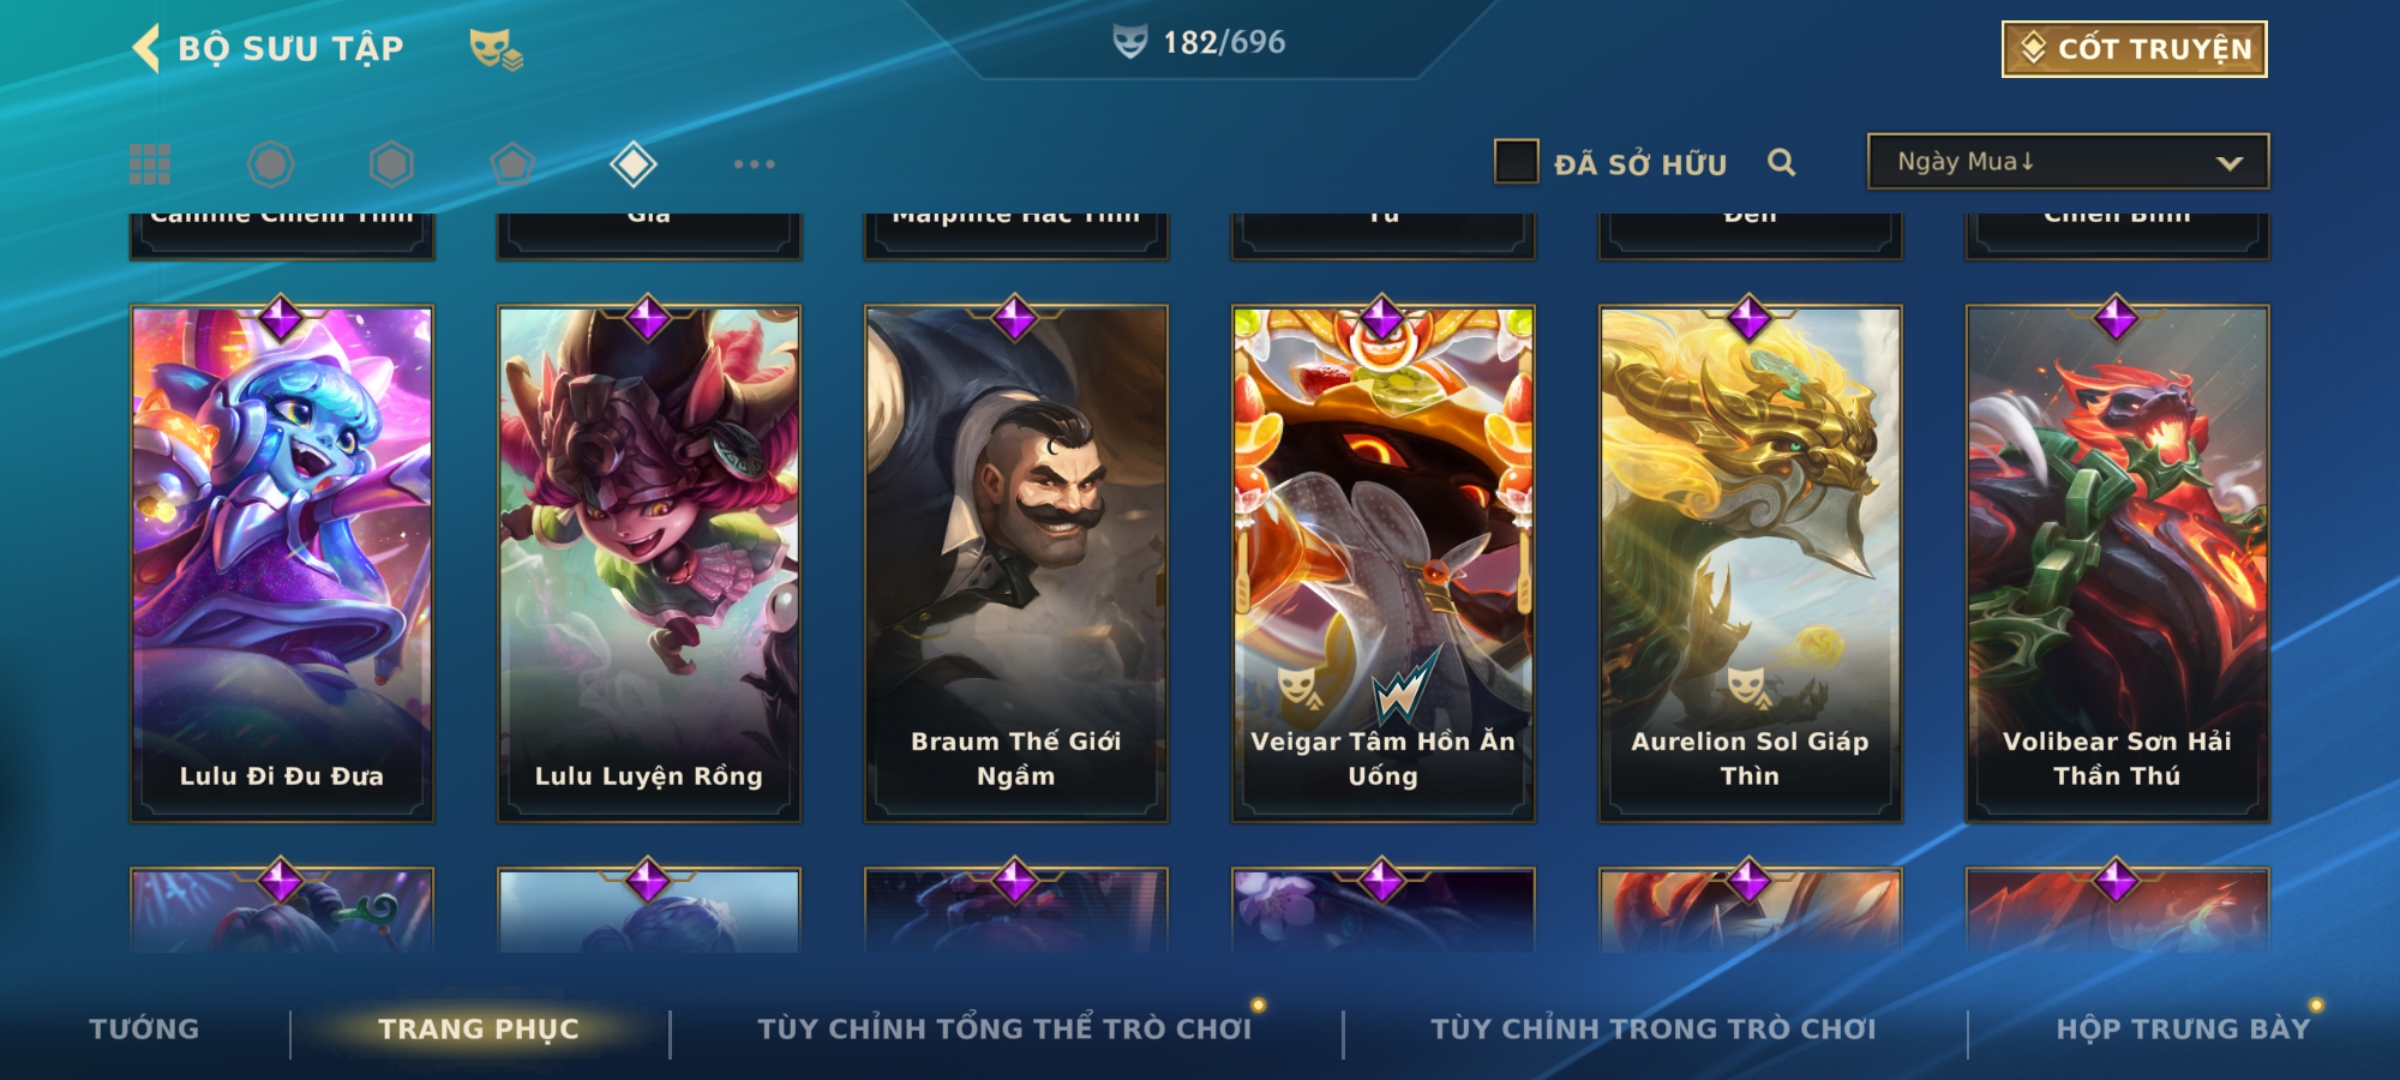This screenshot has width=2400, height=1080.
Task: Select Volibear Sơn Hải Thần Thú skin
Action: [x=2117, y=563]
